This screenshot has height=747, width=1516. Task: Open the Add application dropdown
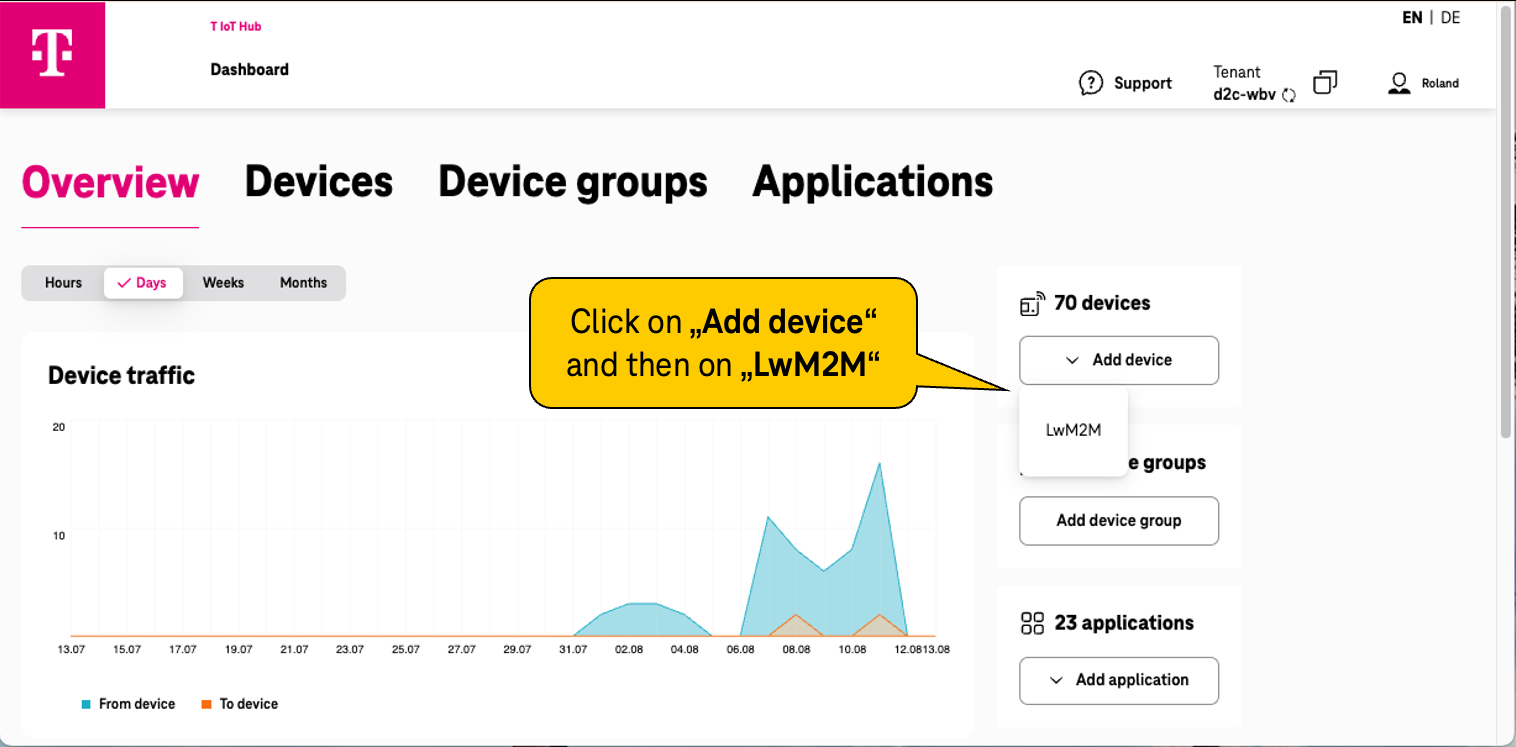pyautogui.click(x=1118, y=680)
